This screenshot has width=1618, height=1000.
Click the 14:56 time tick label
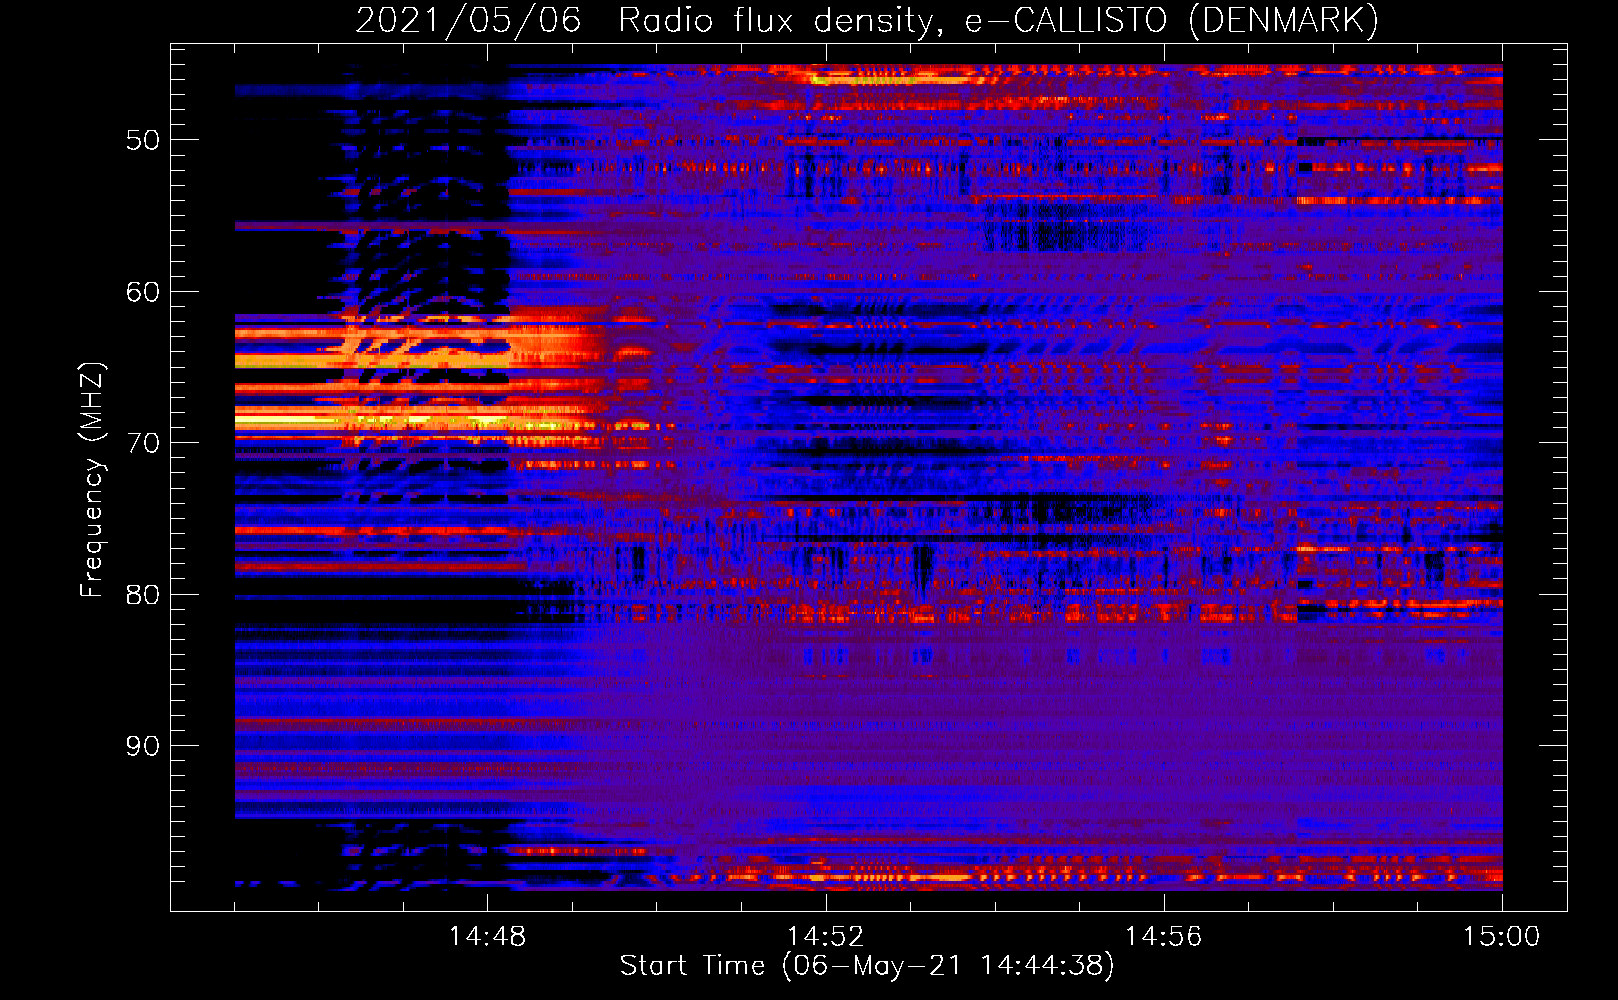pyautogui.click(x=1163, y=937)
